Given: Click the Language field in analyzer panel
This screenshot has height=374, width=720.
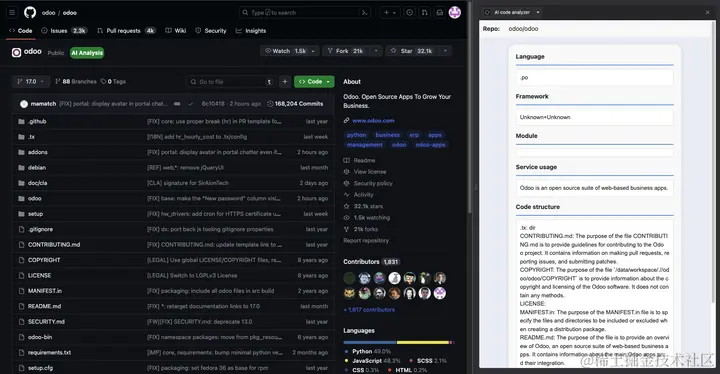Looking at the screenshot, I should click(595, 78).
